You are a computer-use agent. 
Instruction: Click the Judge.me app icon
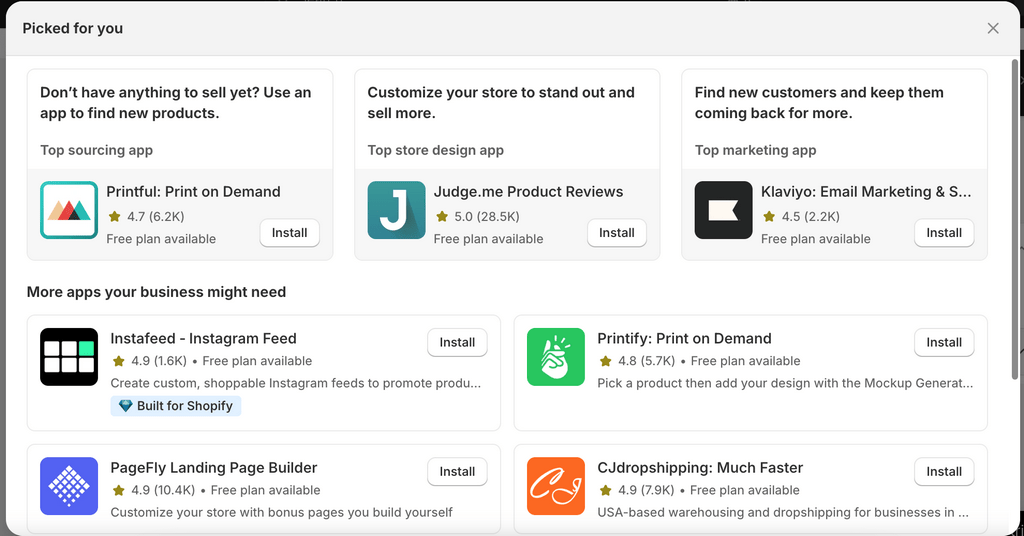point(396,210)
